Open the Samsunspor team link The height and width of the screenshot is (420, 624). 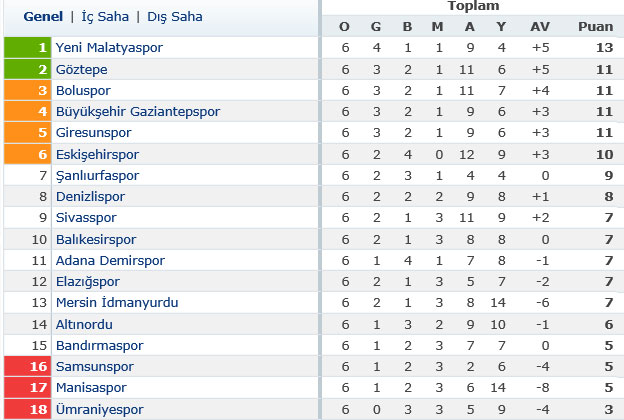click(x=95, y=367)
